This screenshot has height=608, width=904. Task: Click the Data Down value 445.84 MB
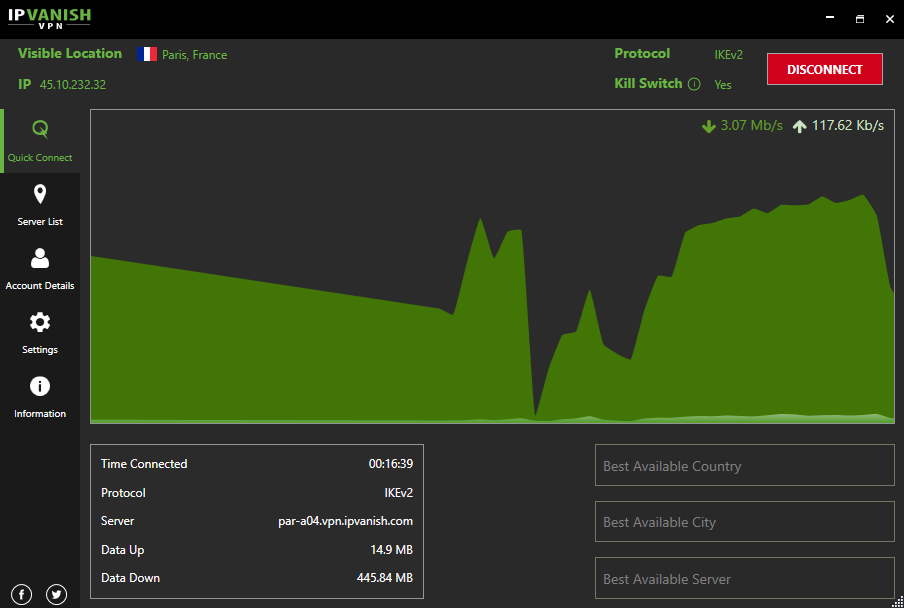coord(385,577)
